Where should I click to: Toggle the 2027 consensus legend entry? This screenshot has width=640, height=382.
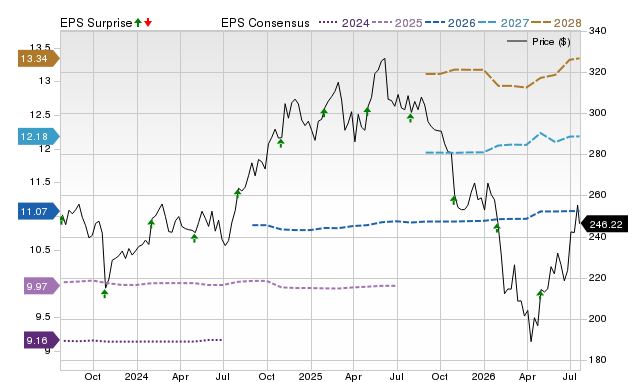(503, 23)
